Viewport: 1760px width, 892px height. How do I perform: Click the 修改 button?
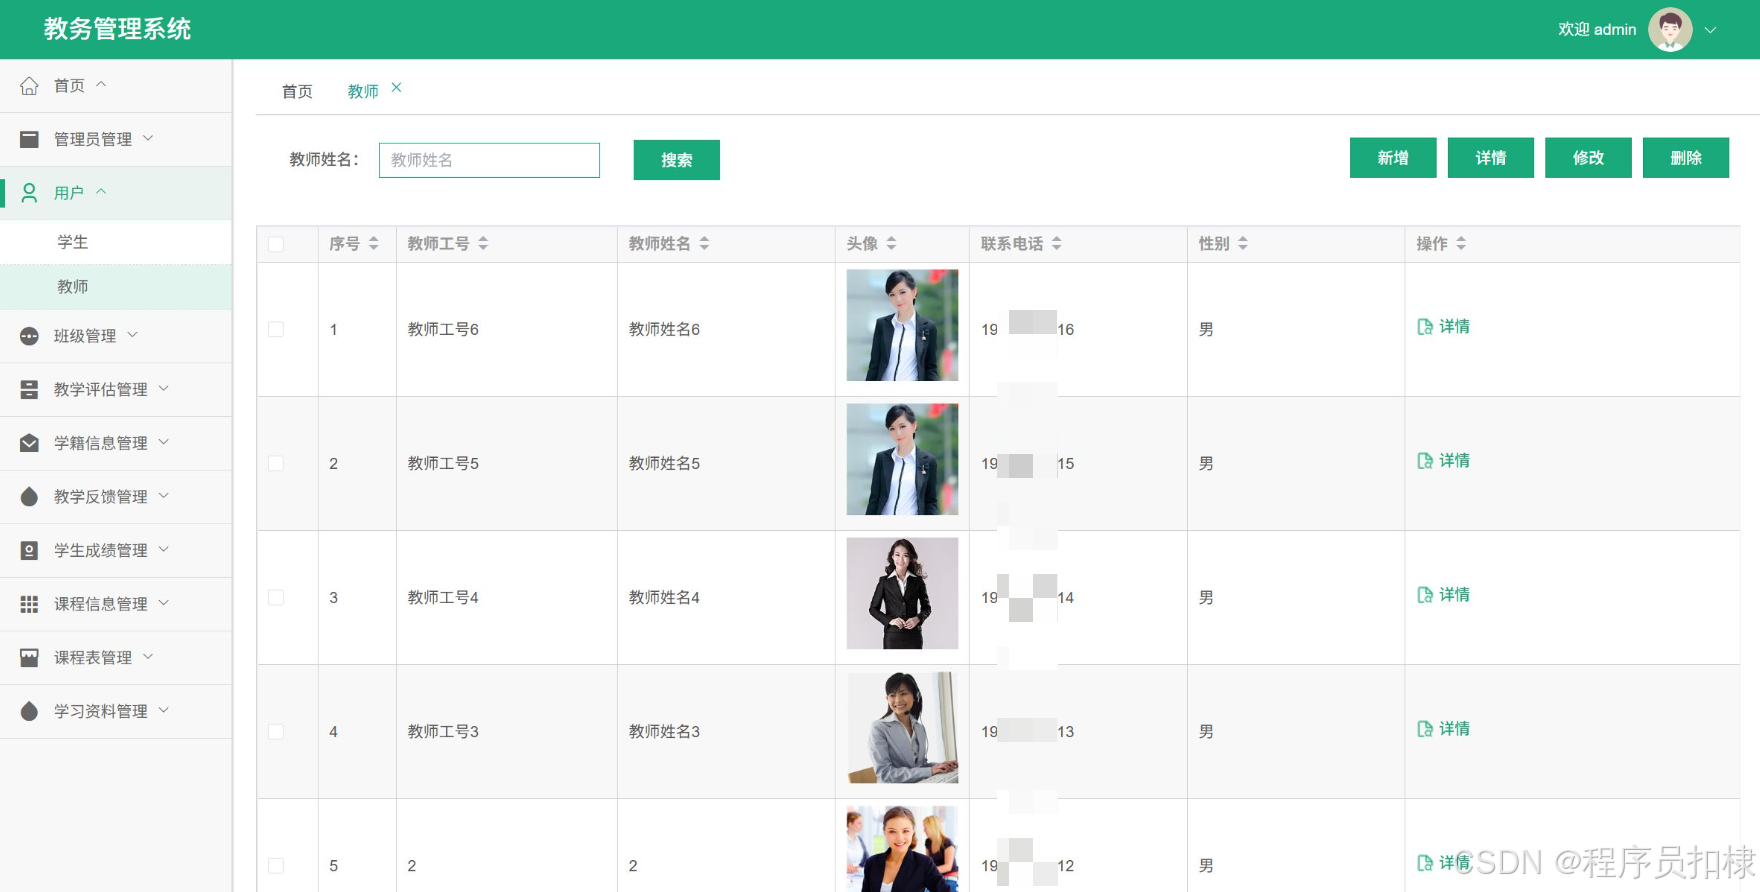pyautogui.click(x=1588, y=158)
